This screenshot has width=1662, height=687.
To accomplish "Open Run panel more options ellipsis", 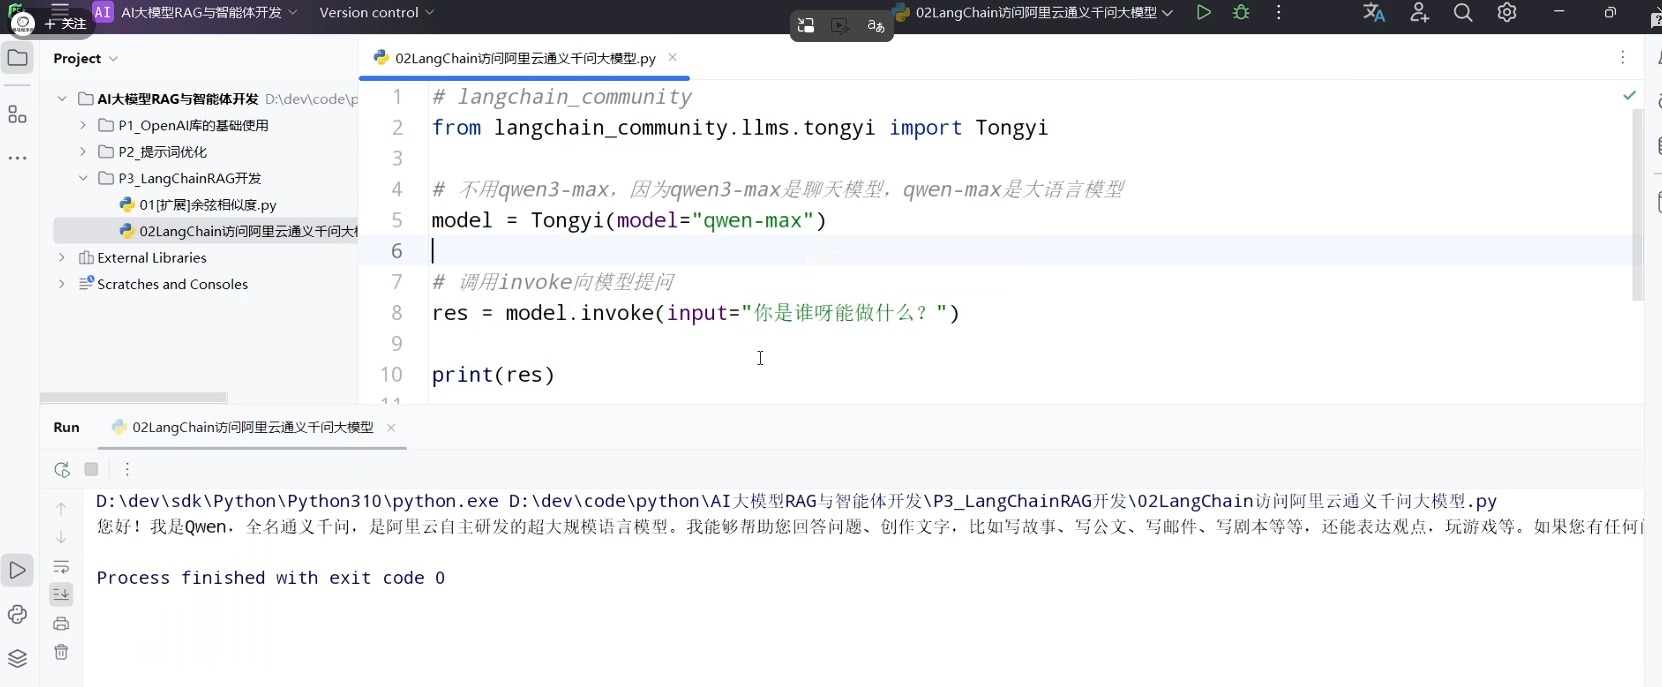I will click(x=127, y=469).
